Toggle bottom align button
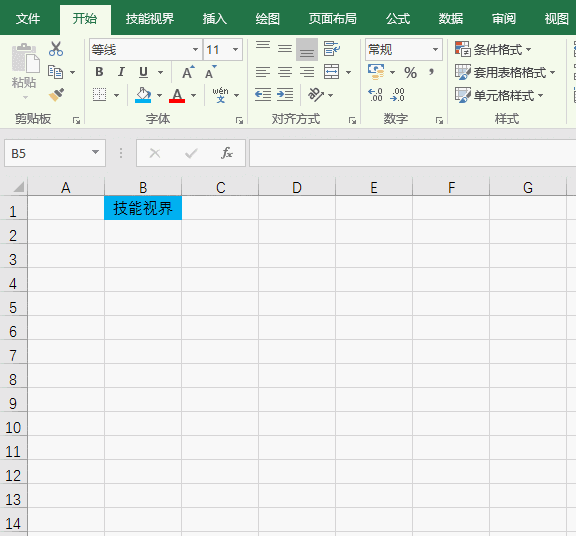The width and height of the screenshot is (576, 536). [x=307, y=49]
